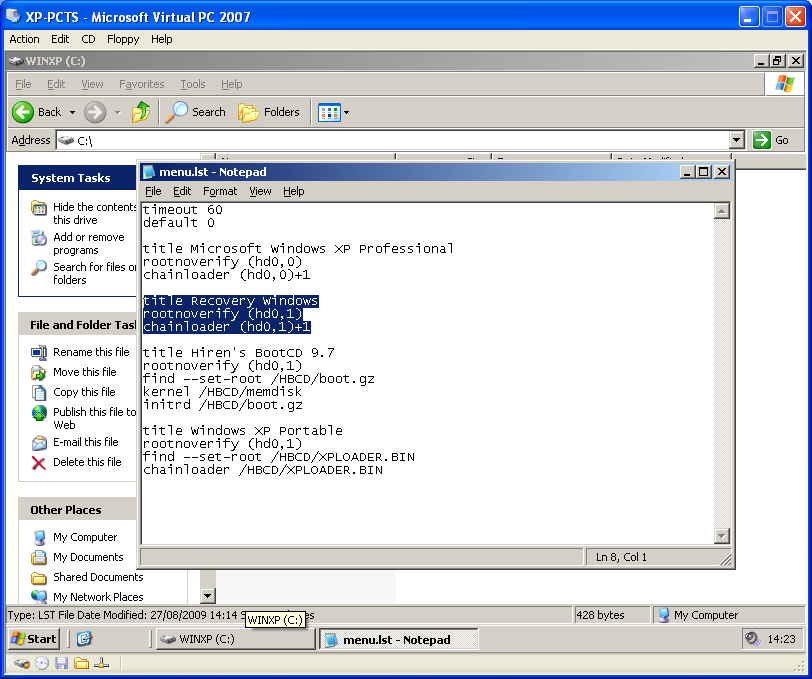Click the Go button beside the Address bar
Viewport: 812px width, 679px height.
coord(771,140)
